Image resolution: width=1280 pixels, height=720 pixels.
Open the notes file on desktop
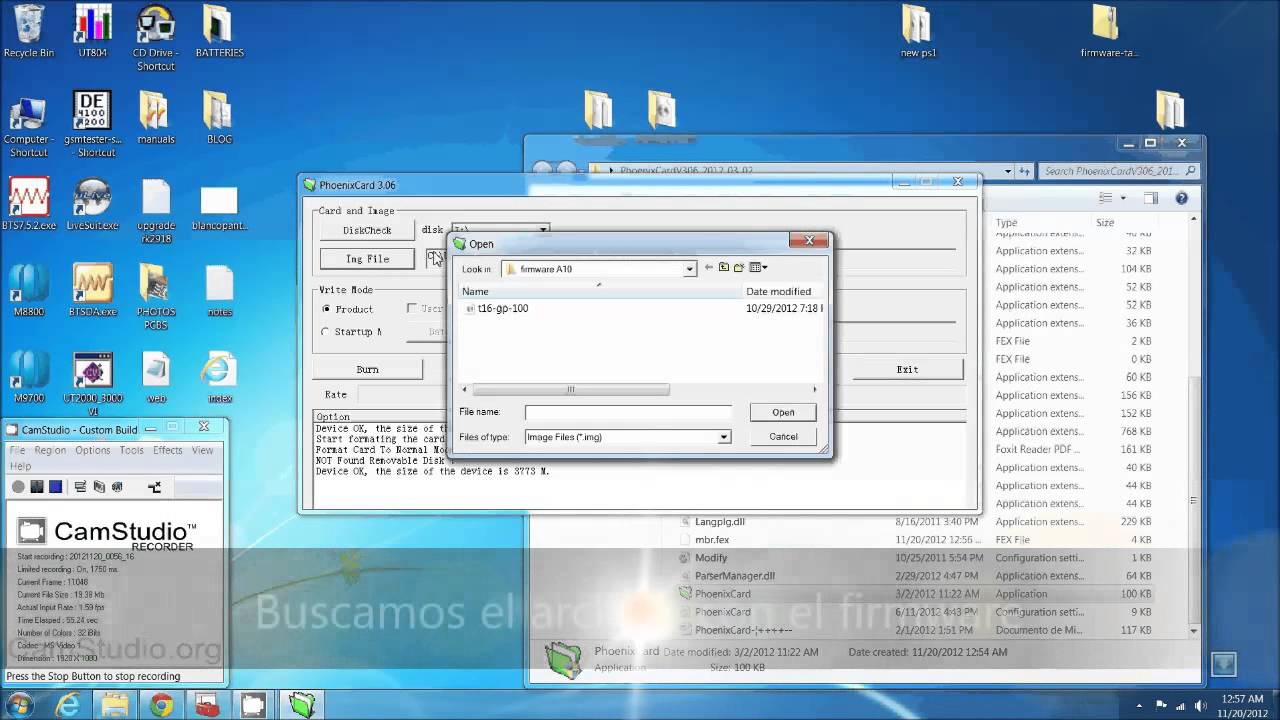(x=219, y=290)
